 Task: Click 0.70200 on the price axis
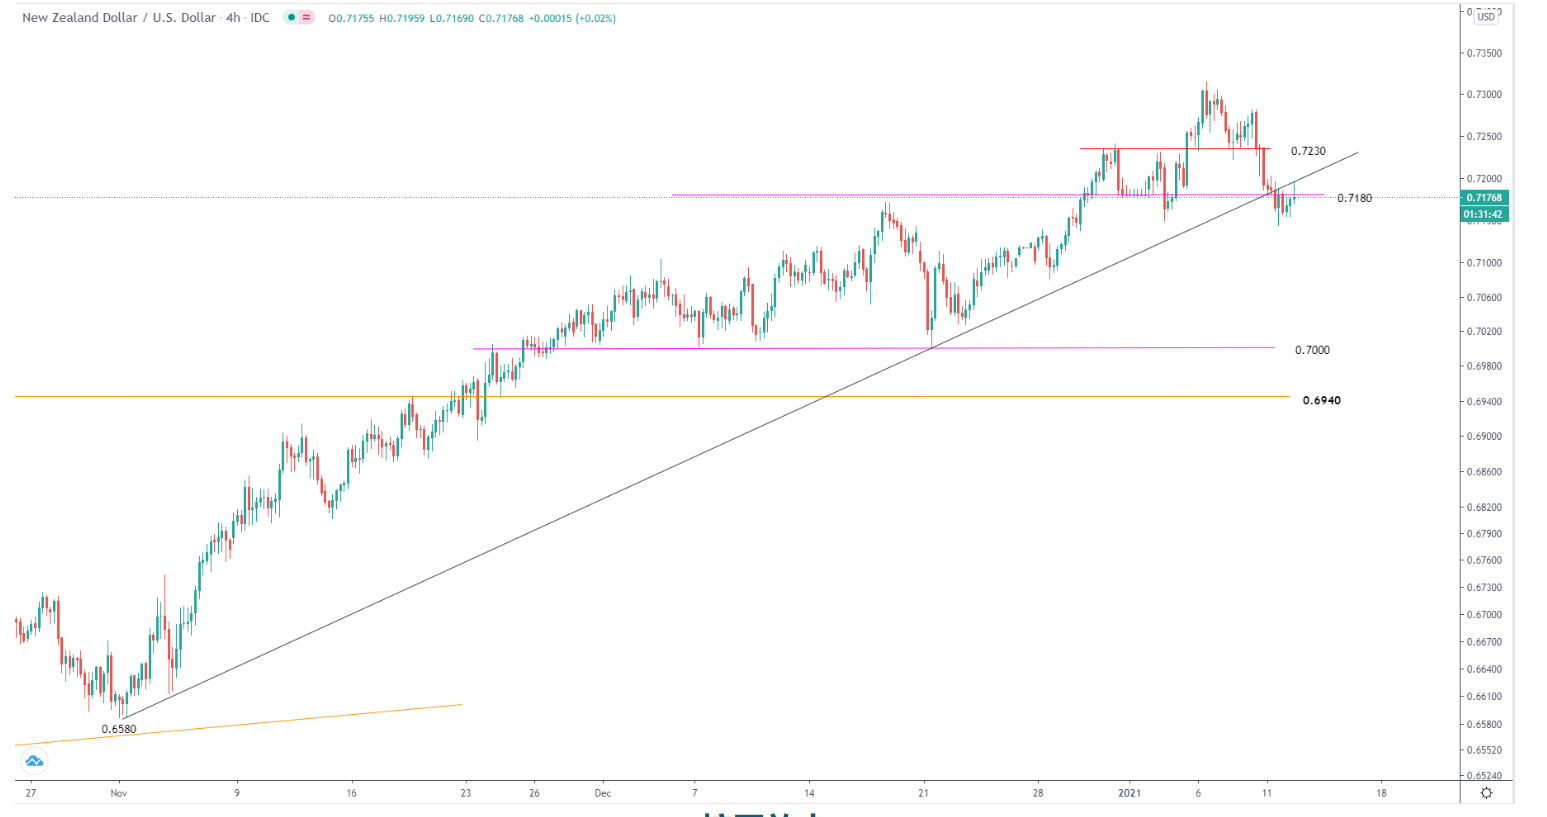pos(1484,332)
